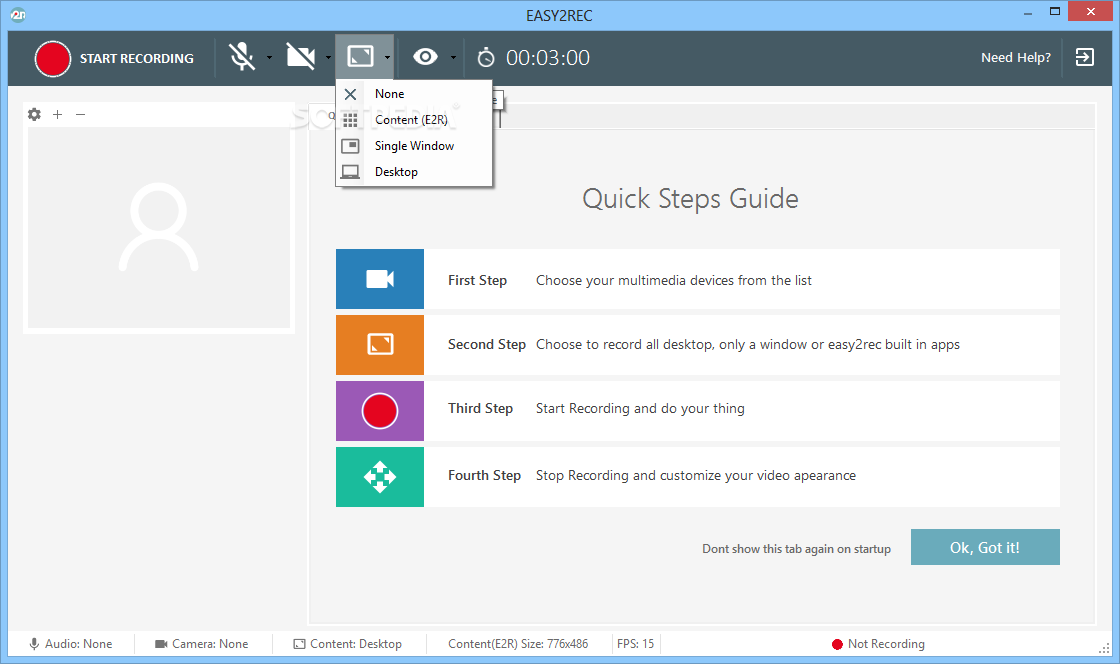Select Content (E2R) menu entry
1120x664 pixels.
tap(414, 120)
